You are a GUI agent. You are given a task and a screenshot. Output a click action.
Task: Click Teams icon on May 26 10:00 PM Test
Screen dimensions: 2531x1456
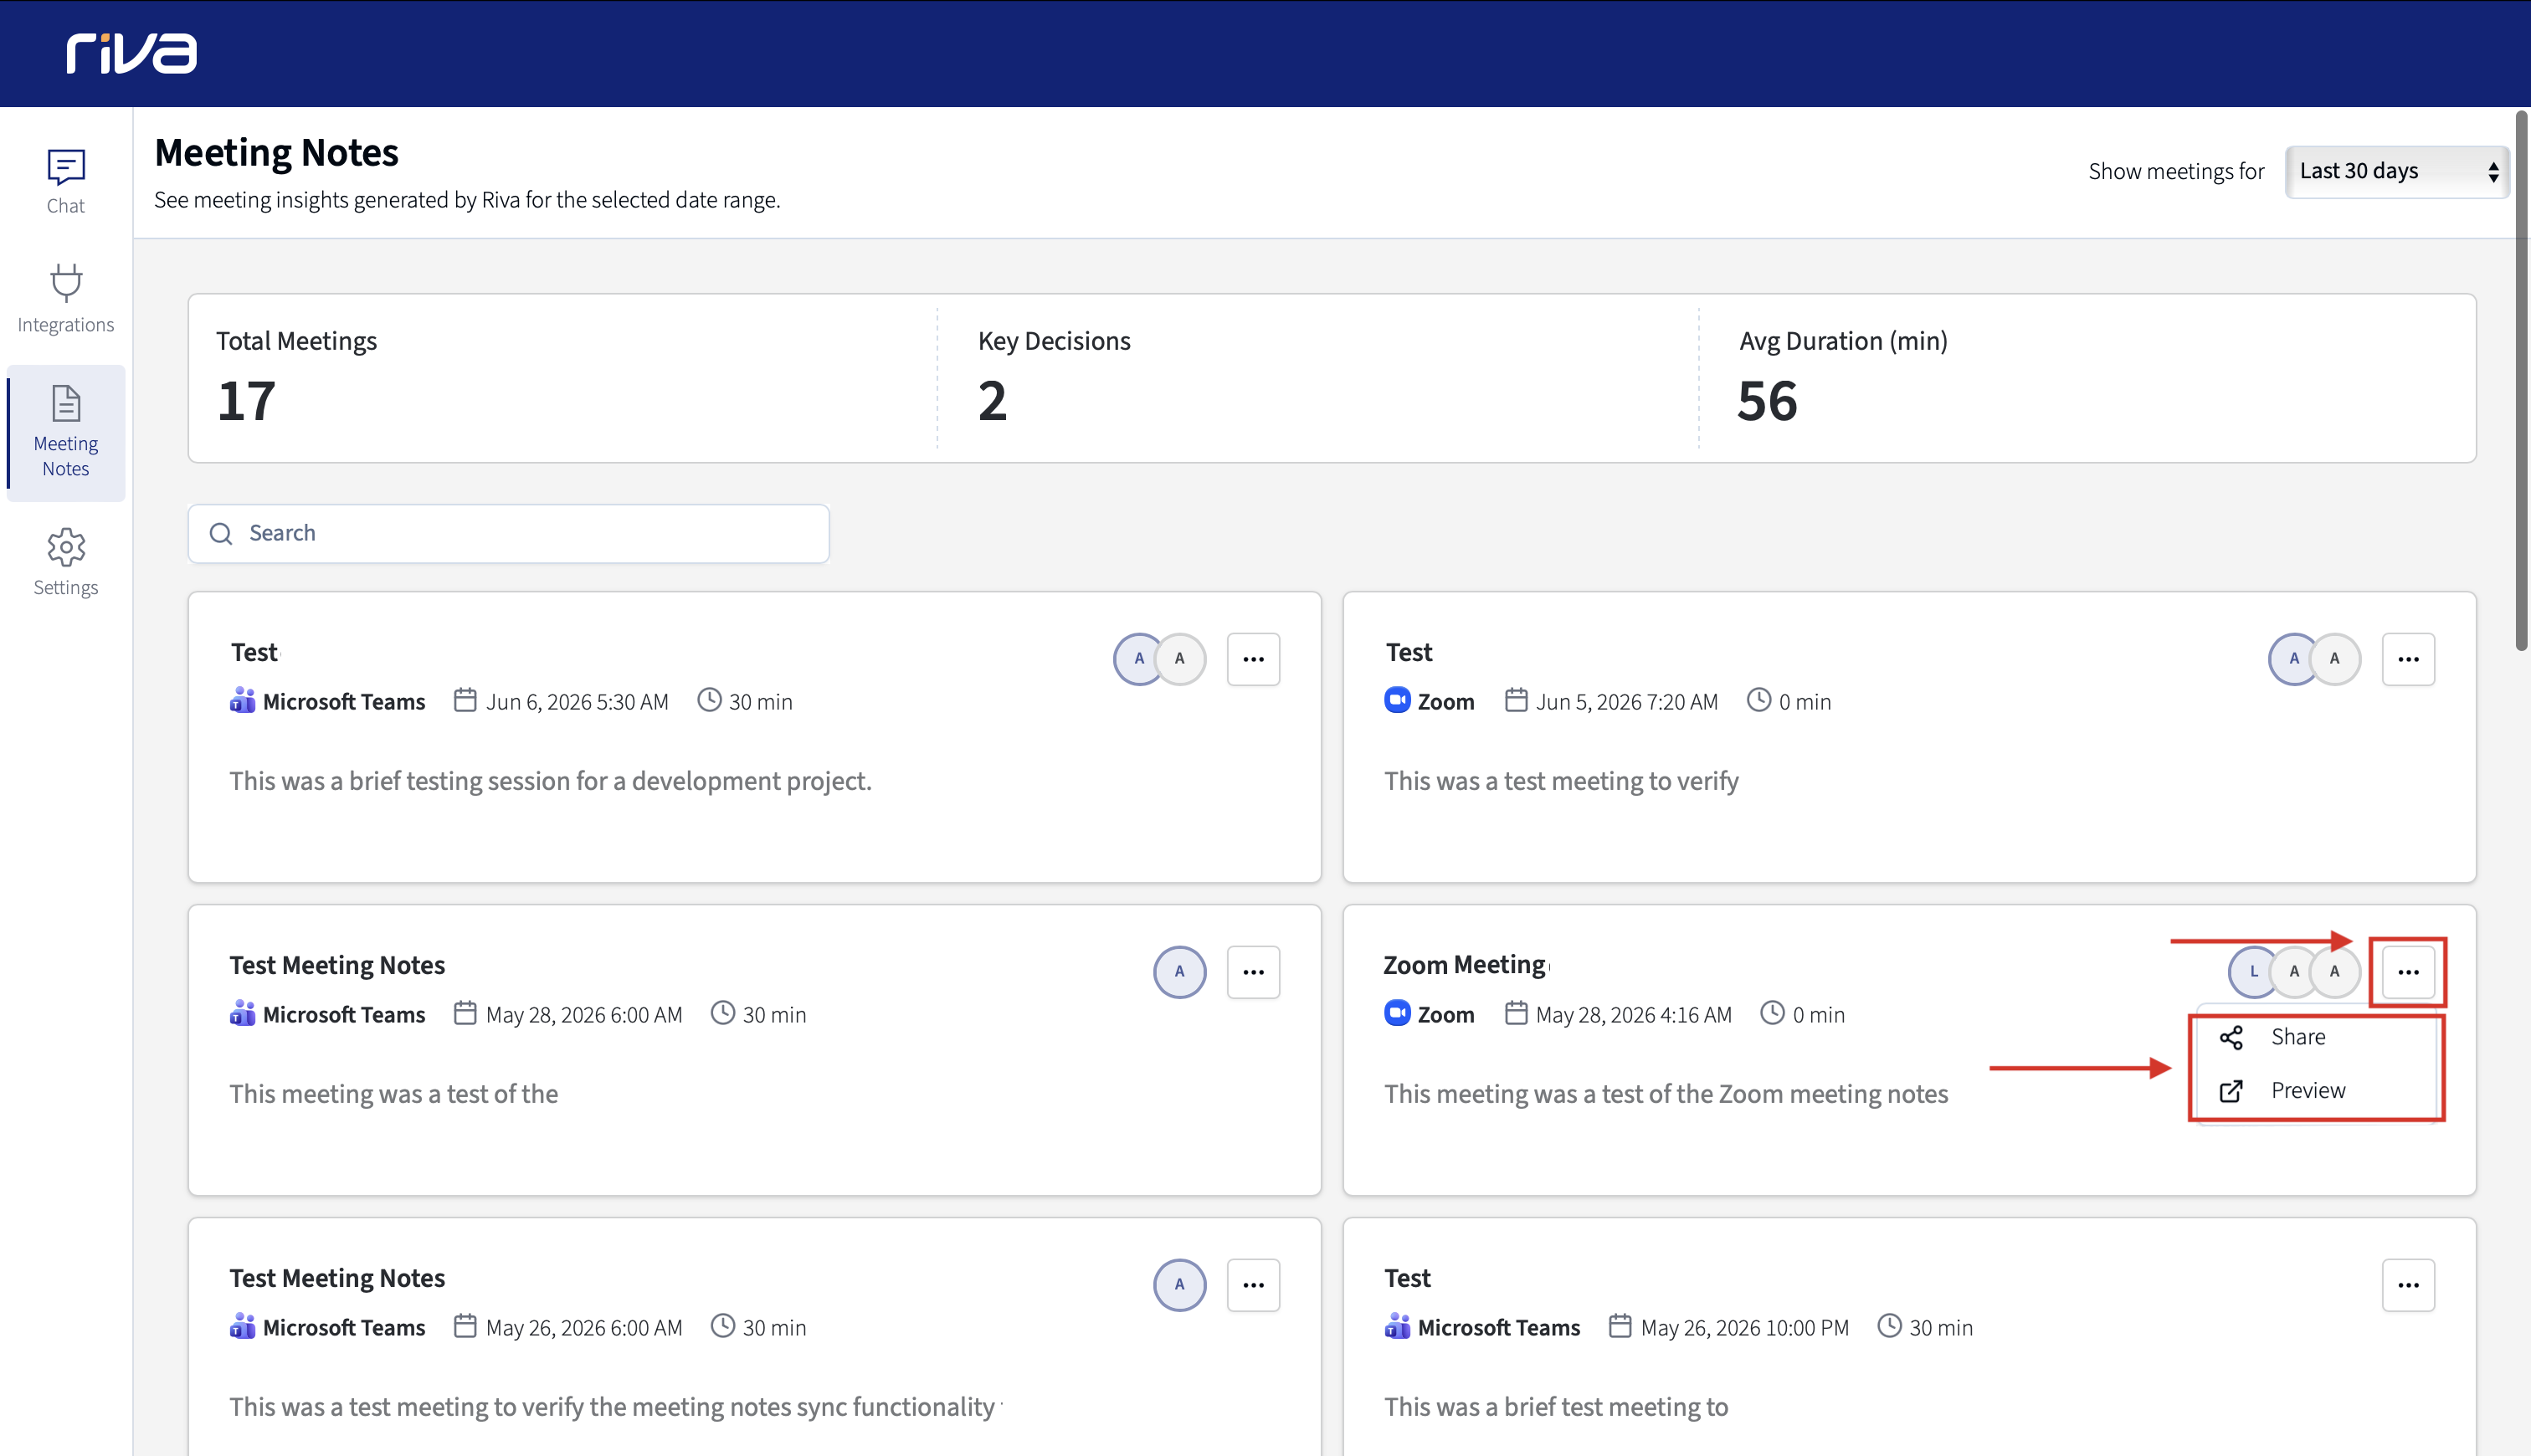[1397, 1327]
